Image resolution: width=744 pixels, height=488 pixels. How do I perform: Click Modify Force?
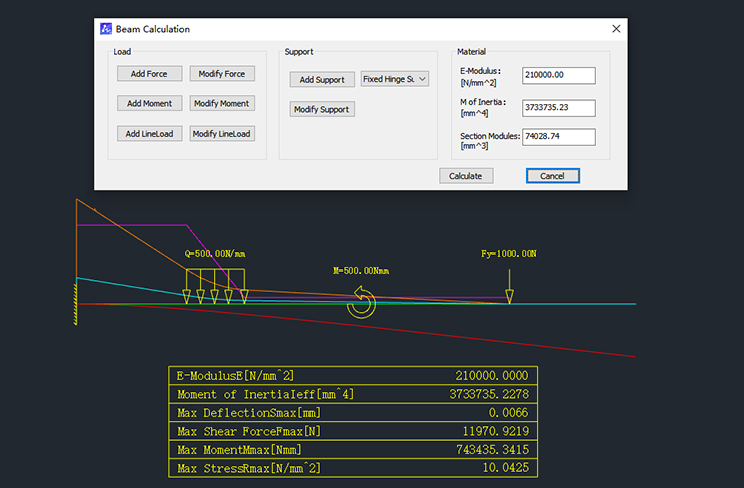[222, 73]
